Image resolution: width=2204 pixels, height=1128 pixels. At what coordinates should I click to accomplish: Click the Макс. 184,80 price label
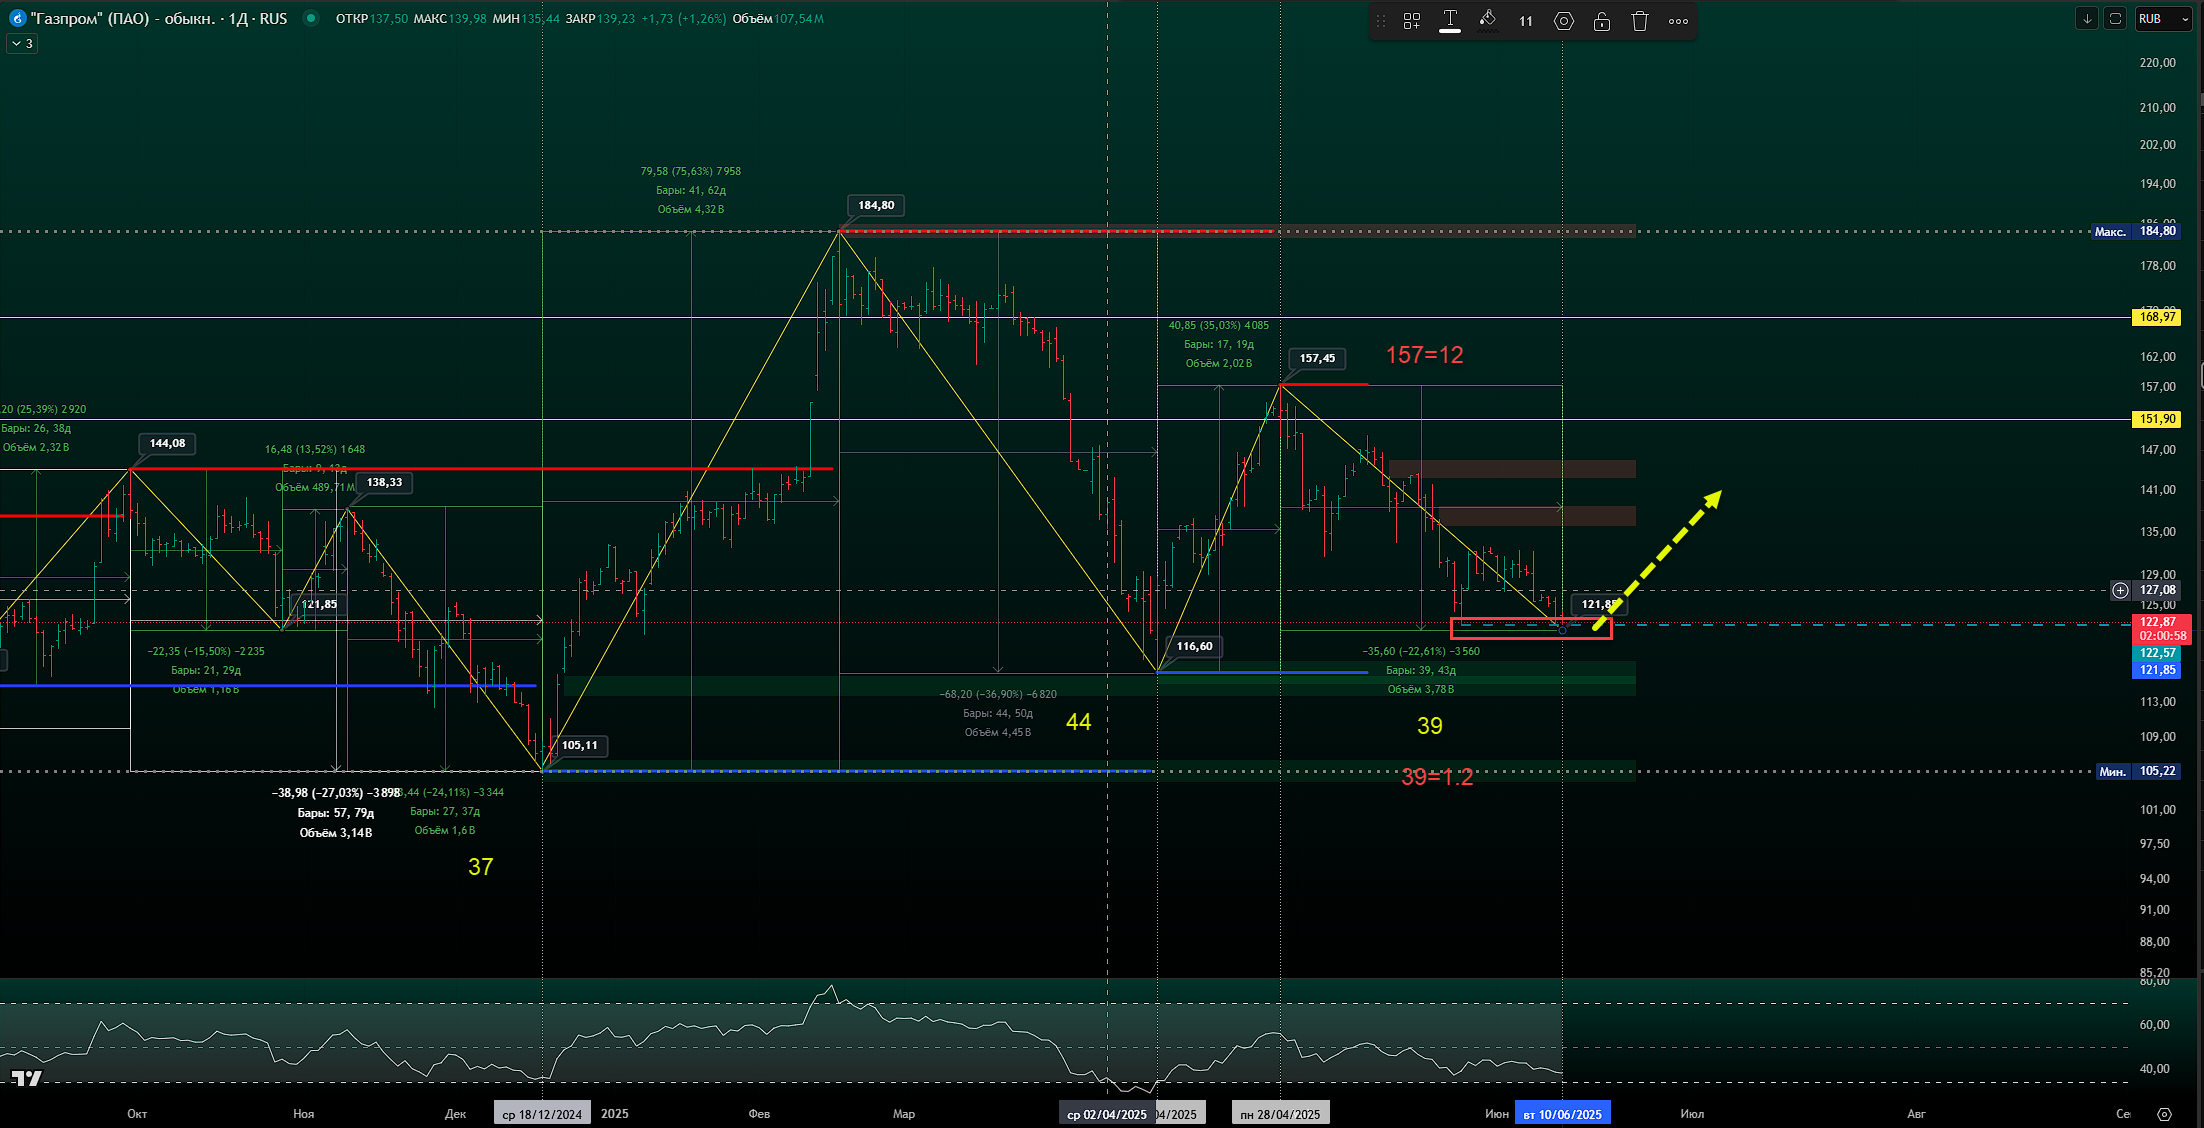2137,231
